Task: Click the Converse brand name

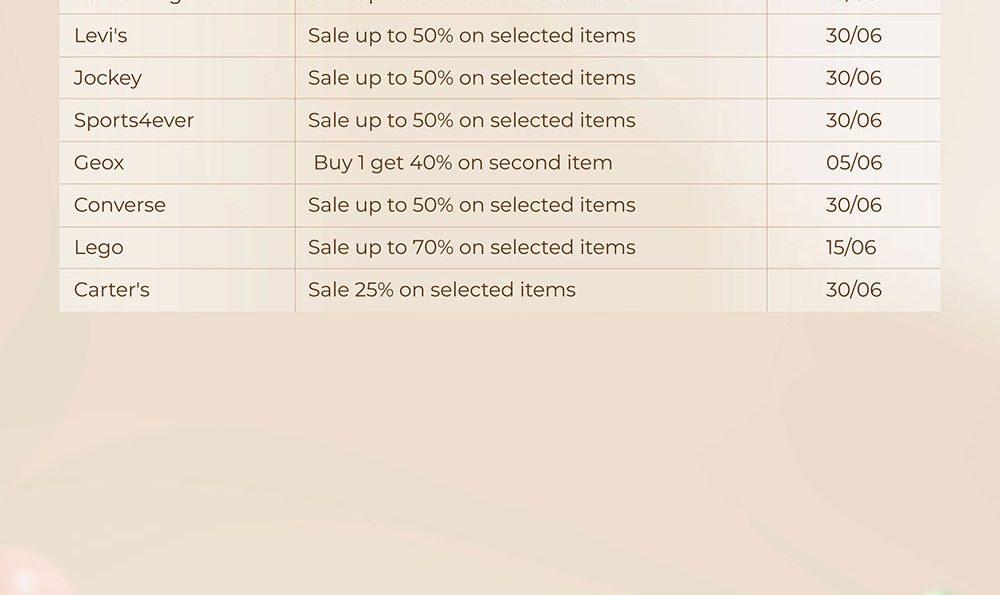Action: pyautogui.click(x=120, y=205)
